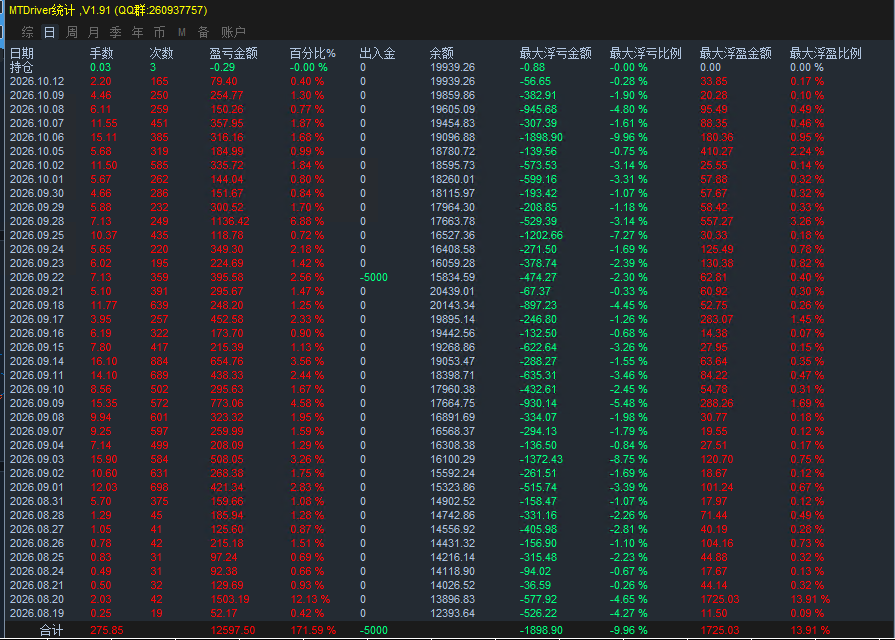Open the 币 currency tab

(160, 32)
